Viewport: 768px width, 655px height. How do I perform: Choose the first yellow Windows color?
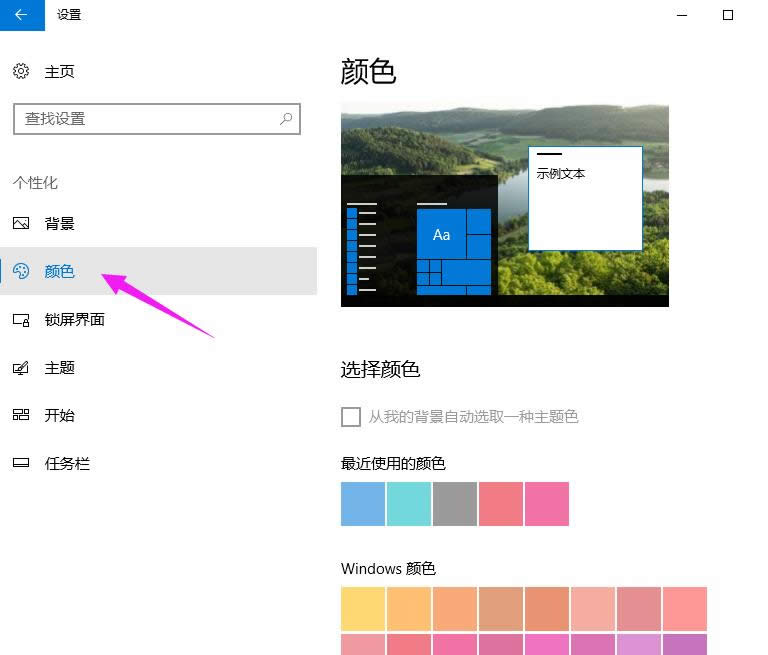(363, 608)
